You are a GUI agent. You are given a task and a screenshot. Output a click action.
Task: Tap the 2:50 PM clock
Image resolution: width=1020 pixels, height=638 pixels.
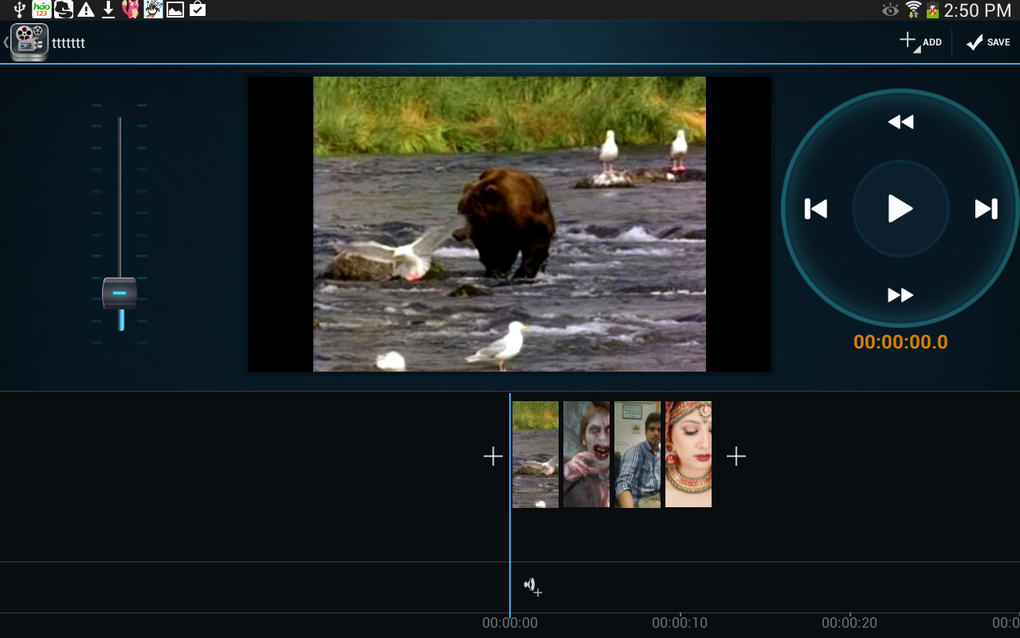point(977,10)
